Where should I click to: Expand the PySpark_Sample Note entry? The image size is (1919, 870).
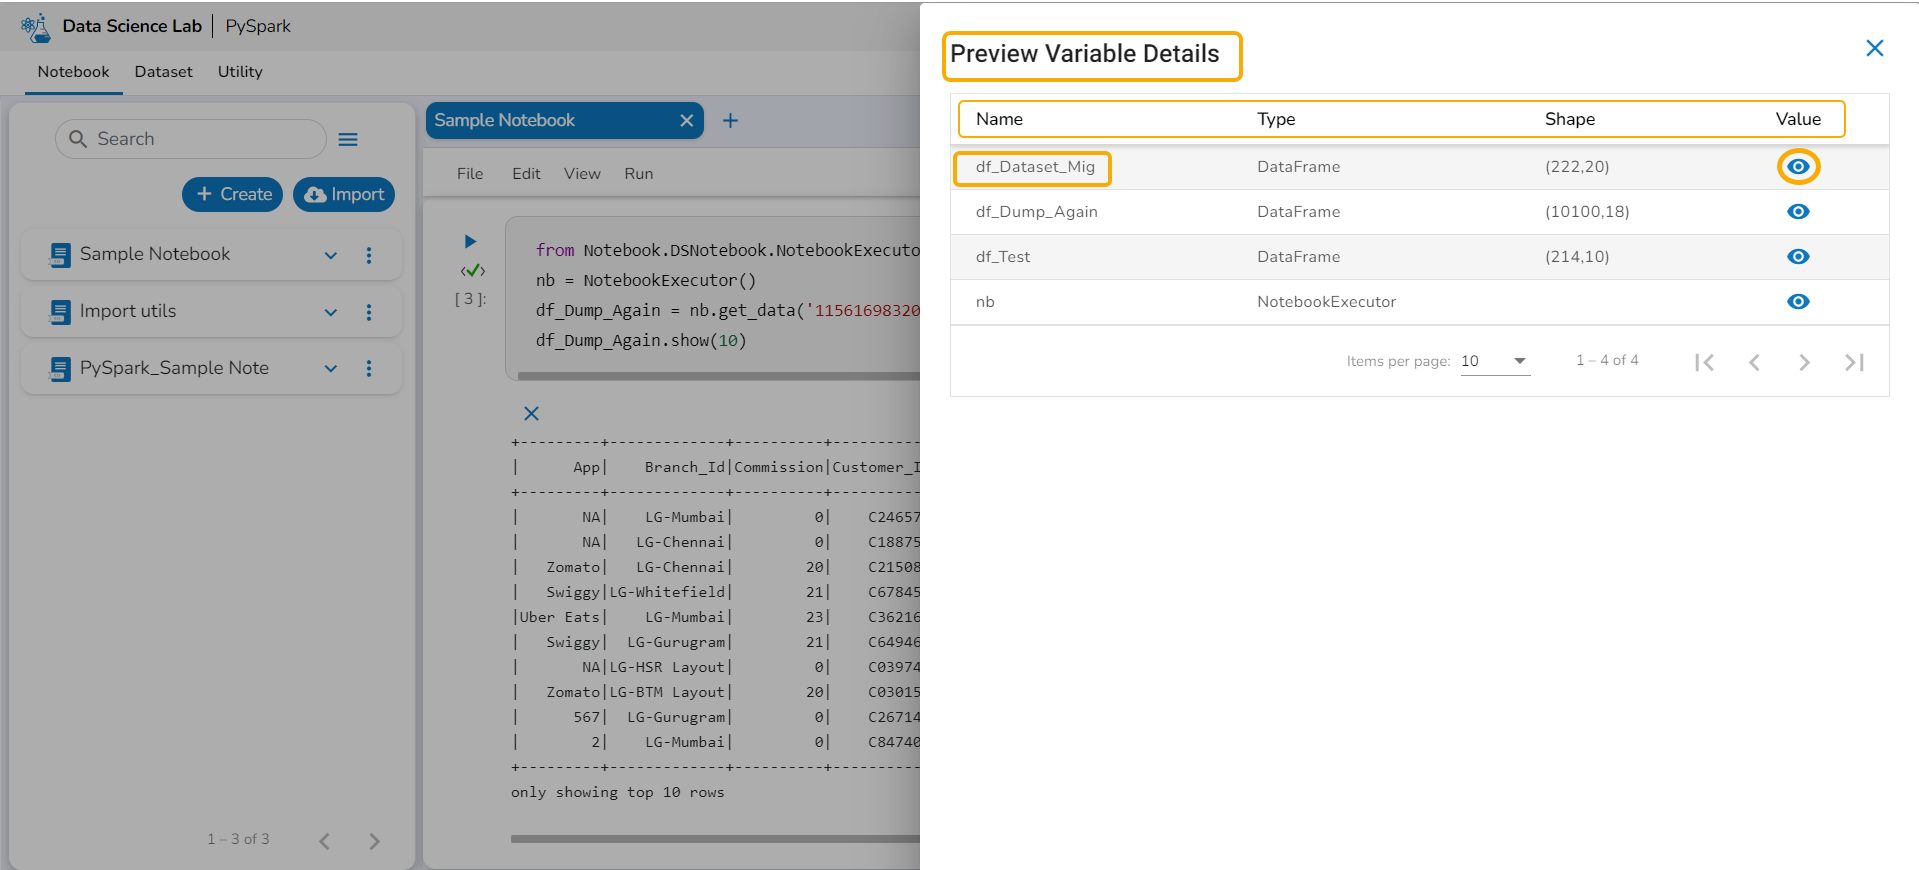[x=331, y=369]
